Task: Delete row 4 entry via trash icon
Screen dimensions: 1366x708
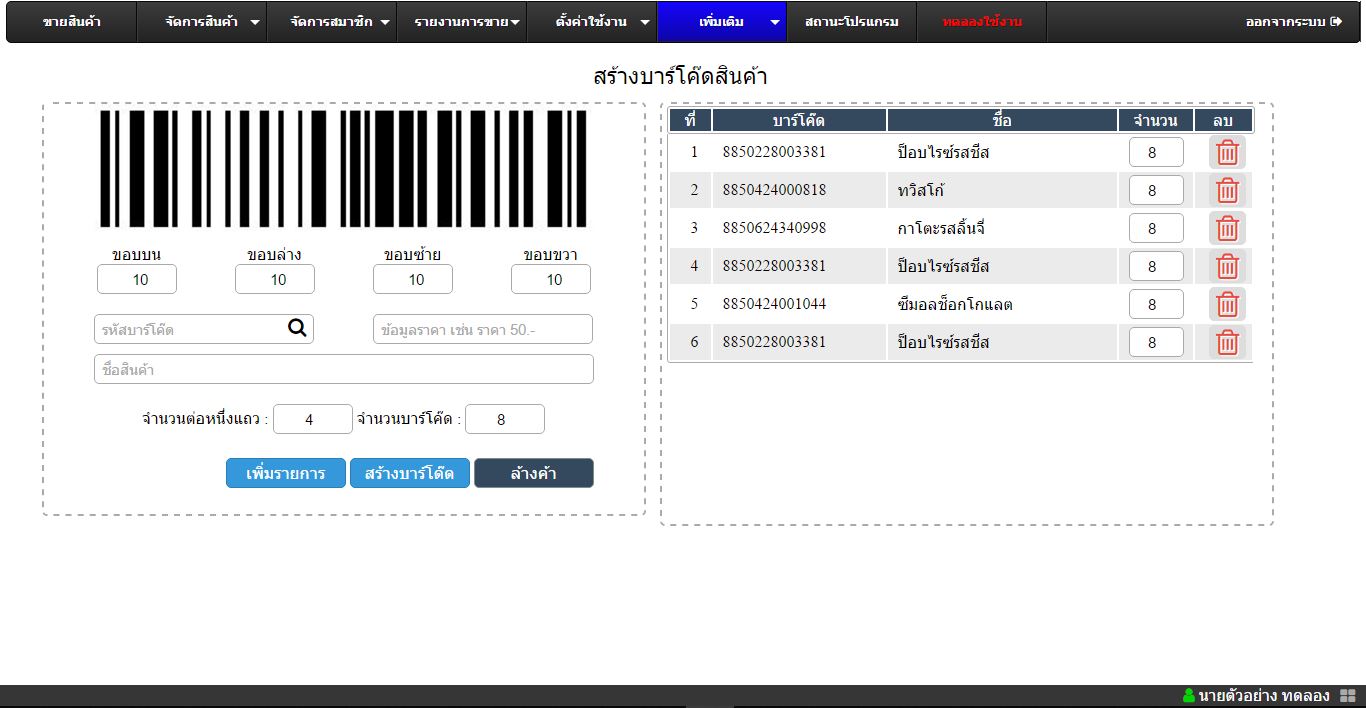Action: (x=1227, y=267)
